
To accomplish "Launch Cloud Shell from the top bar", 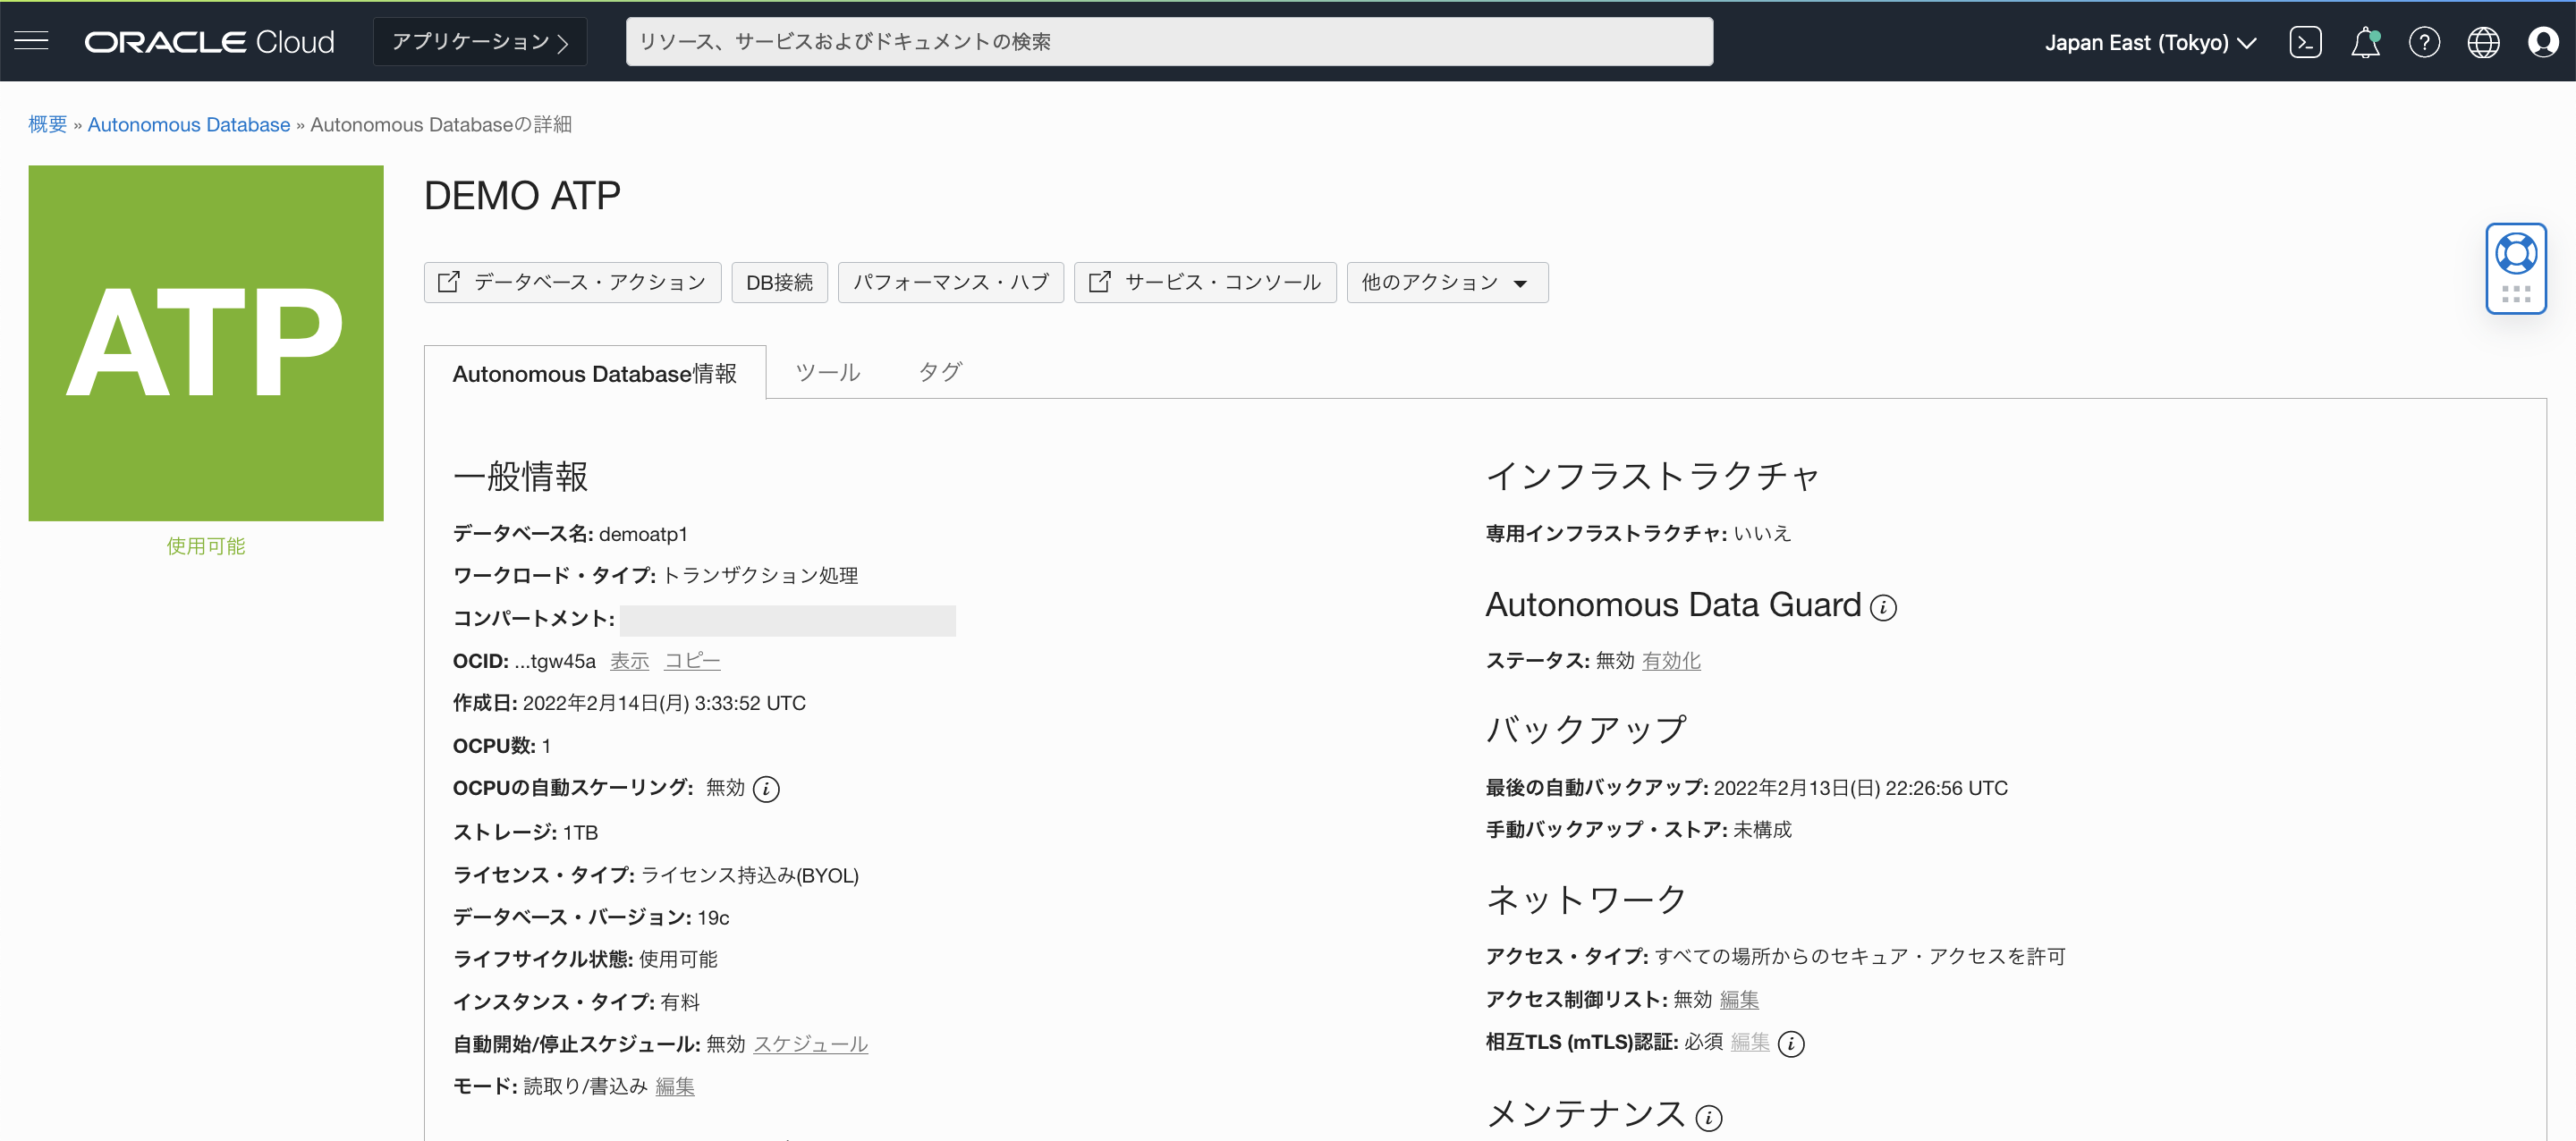I will point(2306,41).
